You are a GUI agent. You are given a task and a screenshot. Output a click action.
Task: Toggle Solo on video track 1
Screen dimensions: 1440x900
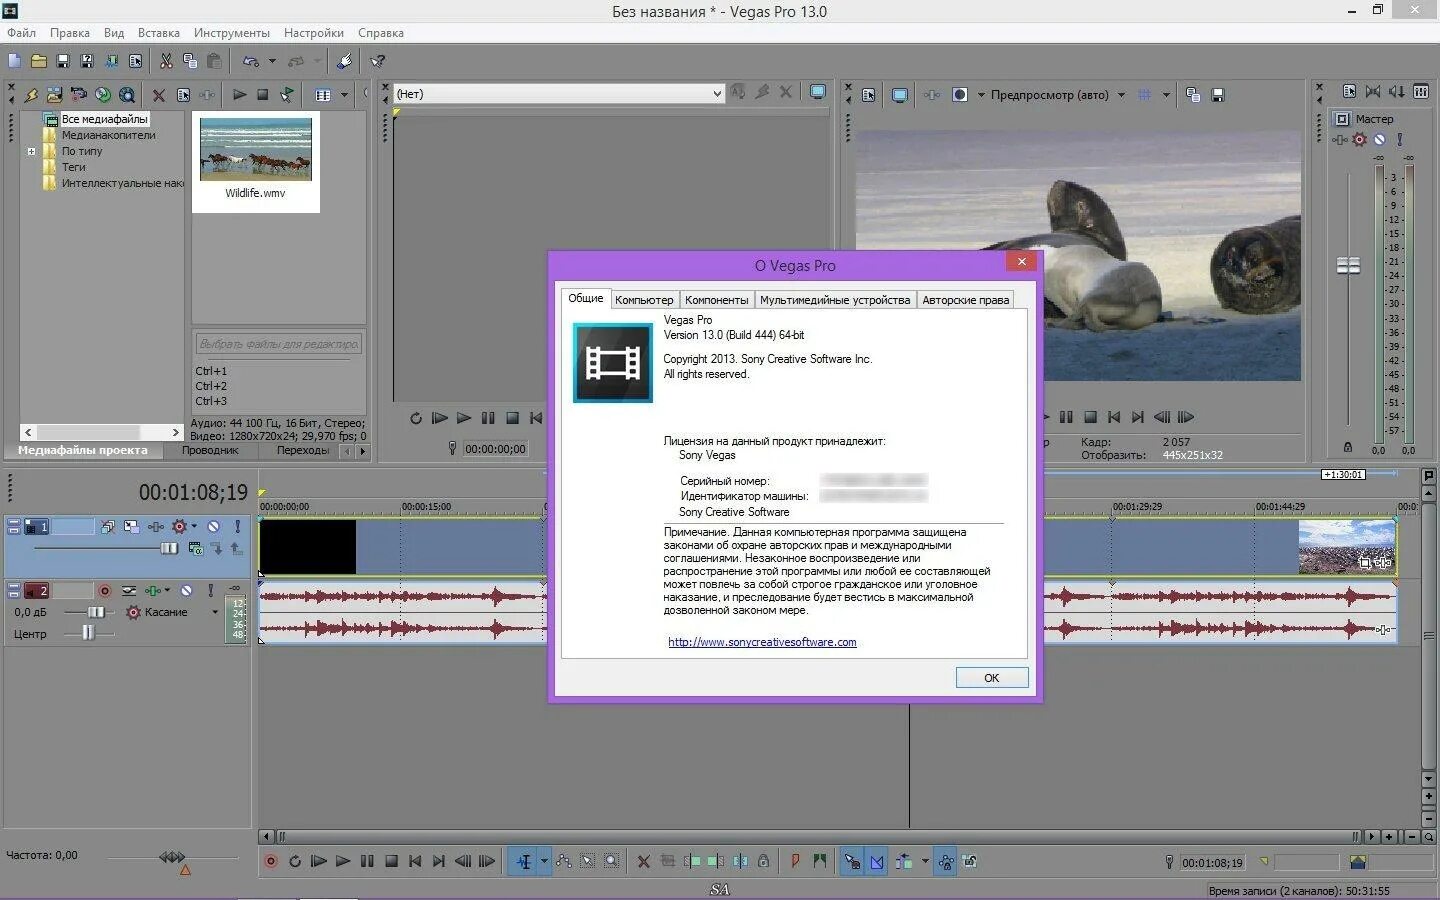point(238,526)
